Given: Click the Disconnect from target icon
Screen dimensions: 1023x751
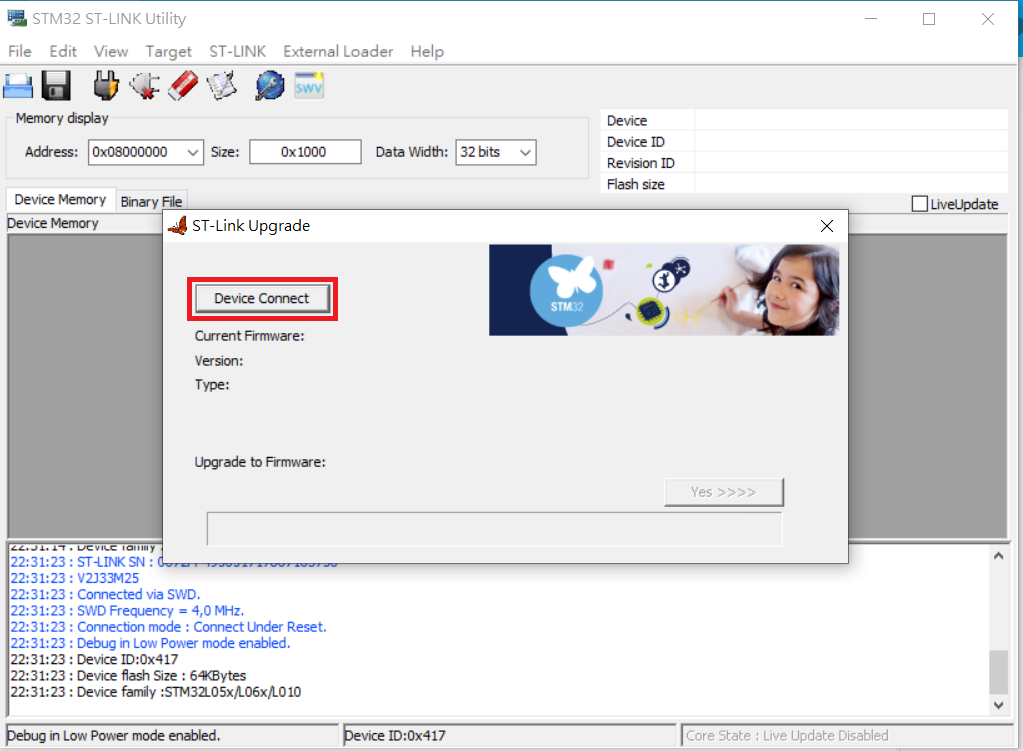Looking at the screenshot, I should click(145, 85).
